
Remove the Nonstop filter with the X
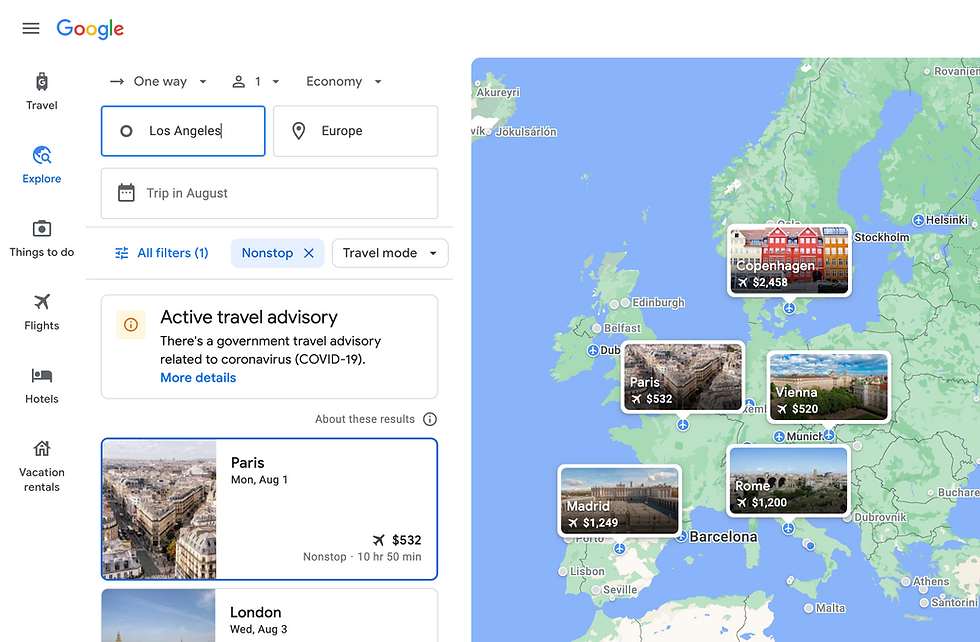pos(309,253)
